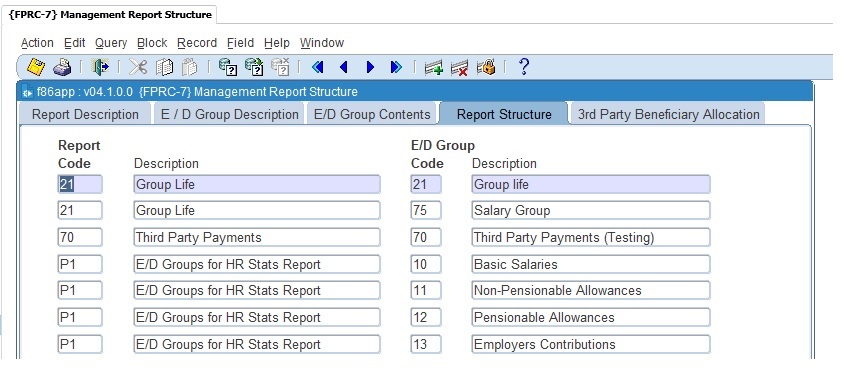Click the Group life E/D description field
Viewport: 846px width, 374px height.
tap(591, 185)
